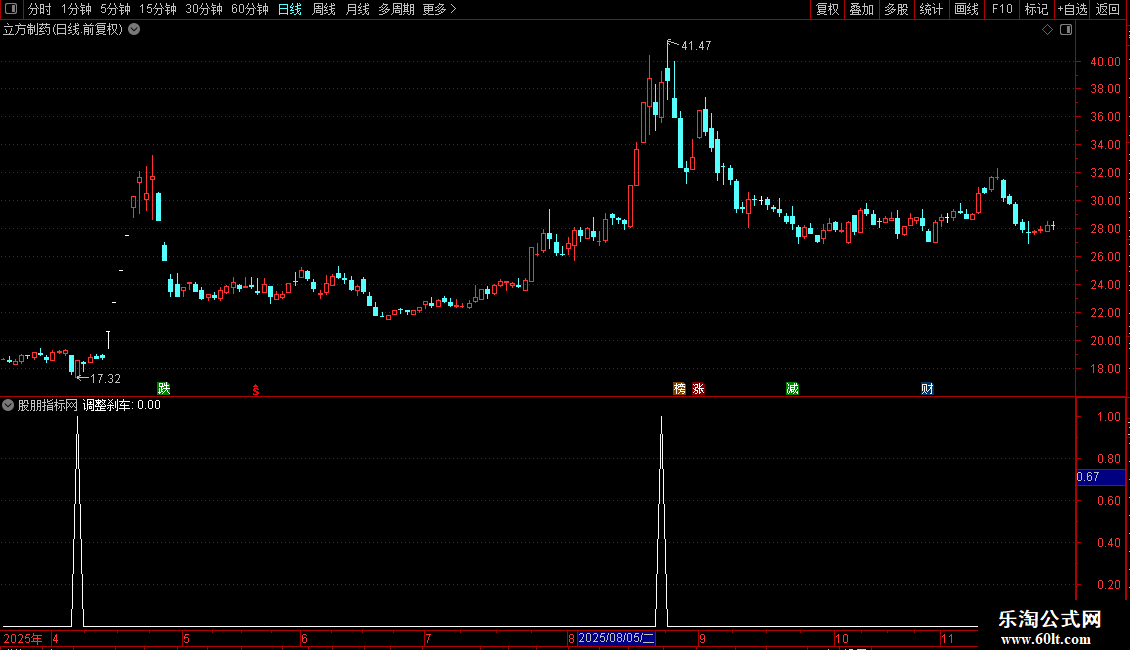The image size is (1130, 650).
Task: Click the 股朋指标网 indicator name
Action: tap(48, 405)
